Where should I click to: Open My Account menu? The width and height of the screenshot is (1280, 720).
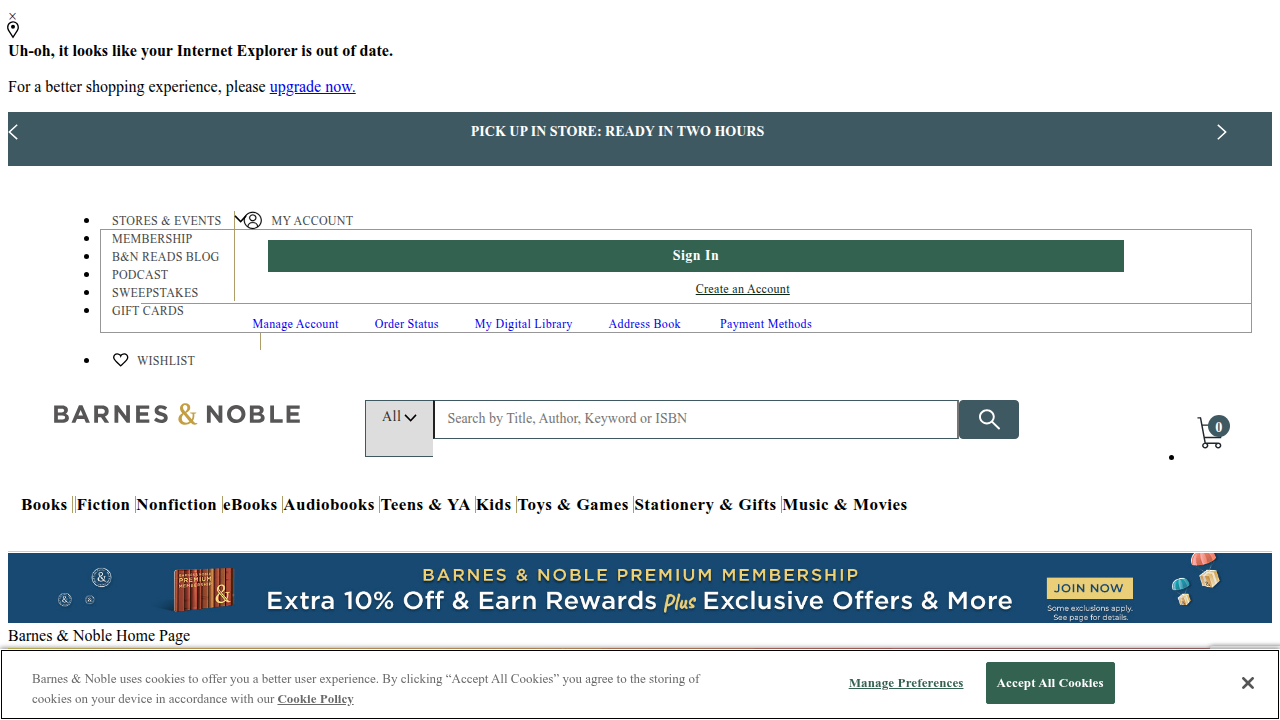pos(312,221)
